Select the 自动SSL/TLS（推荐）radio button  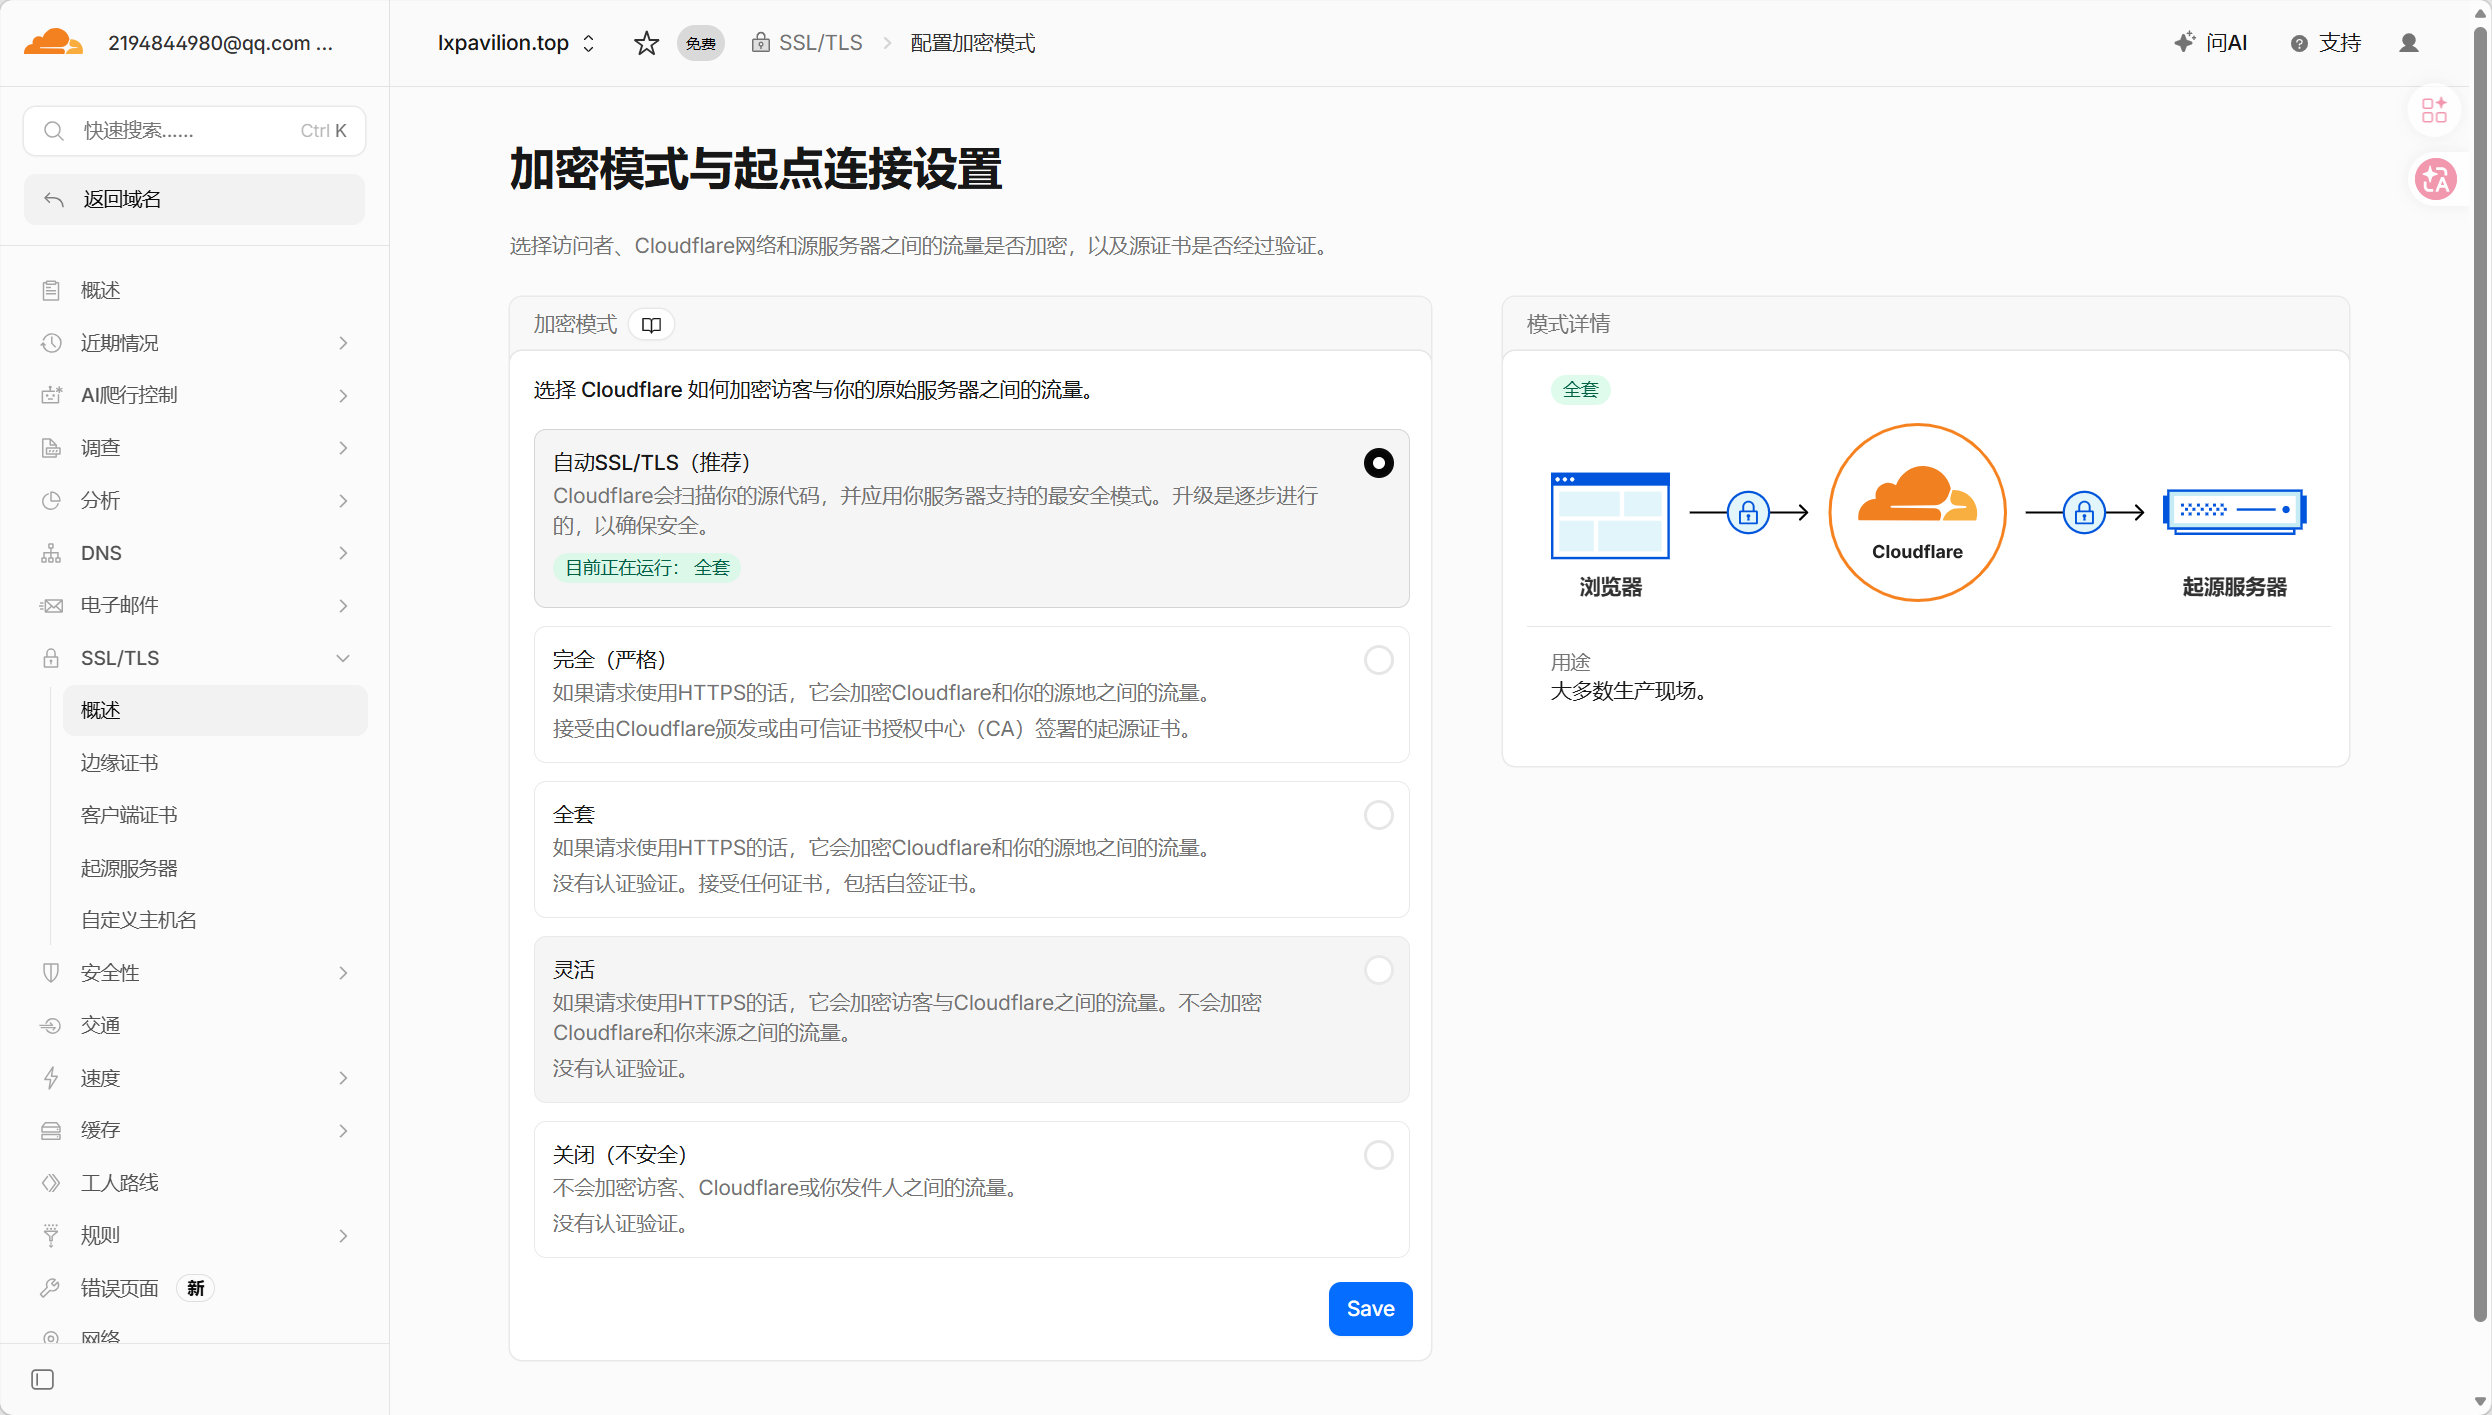[x=1379, y=463]
